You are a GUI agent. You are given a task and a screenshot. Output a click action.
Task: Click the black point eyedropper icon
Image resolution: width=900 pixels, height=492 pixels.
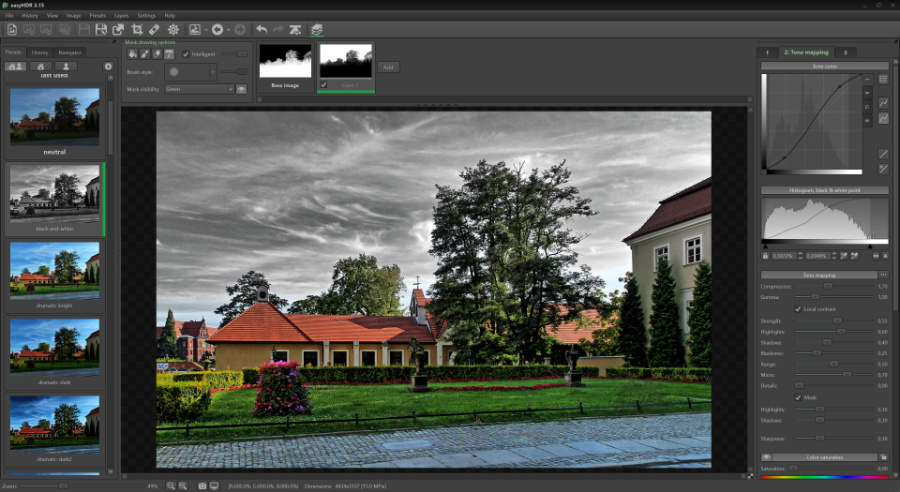tap(844, 255)
